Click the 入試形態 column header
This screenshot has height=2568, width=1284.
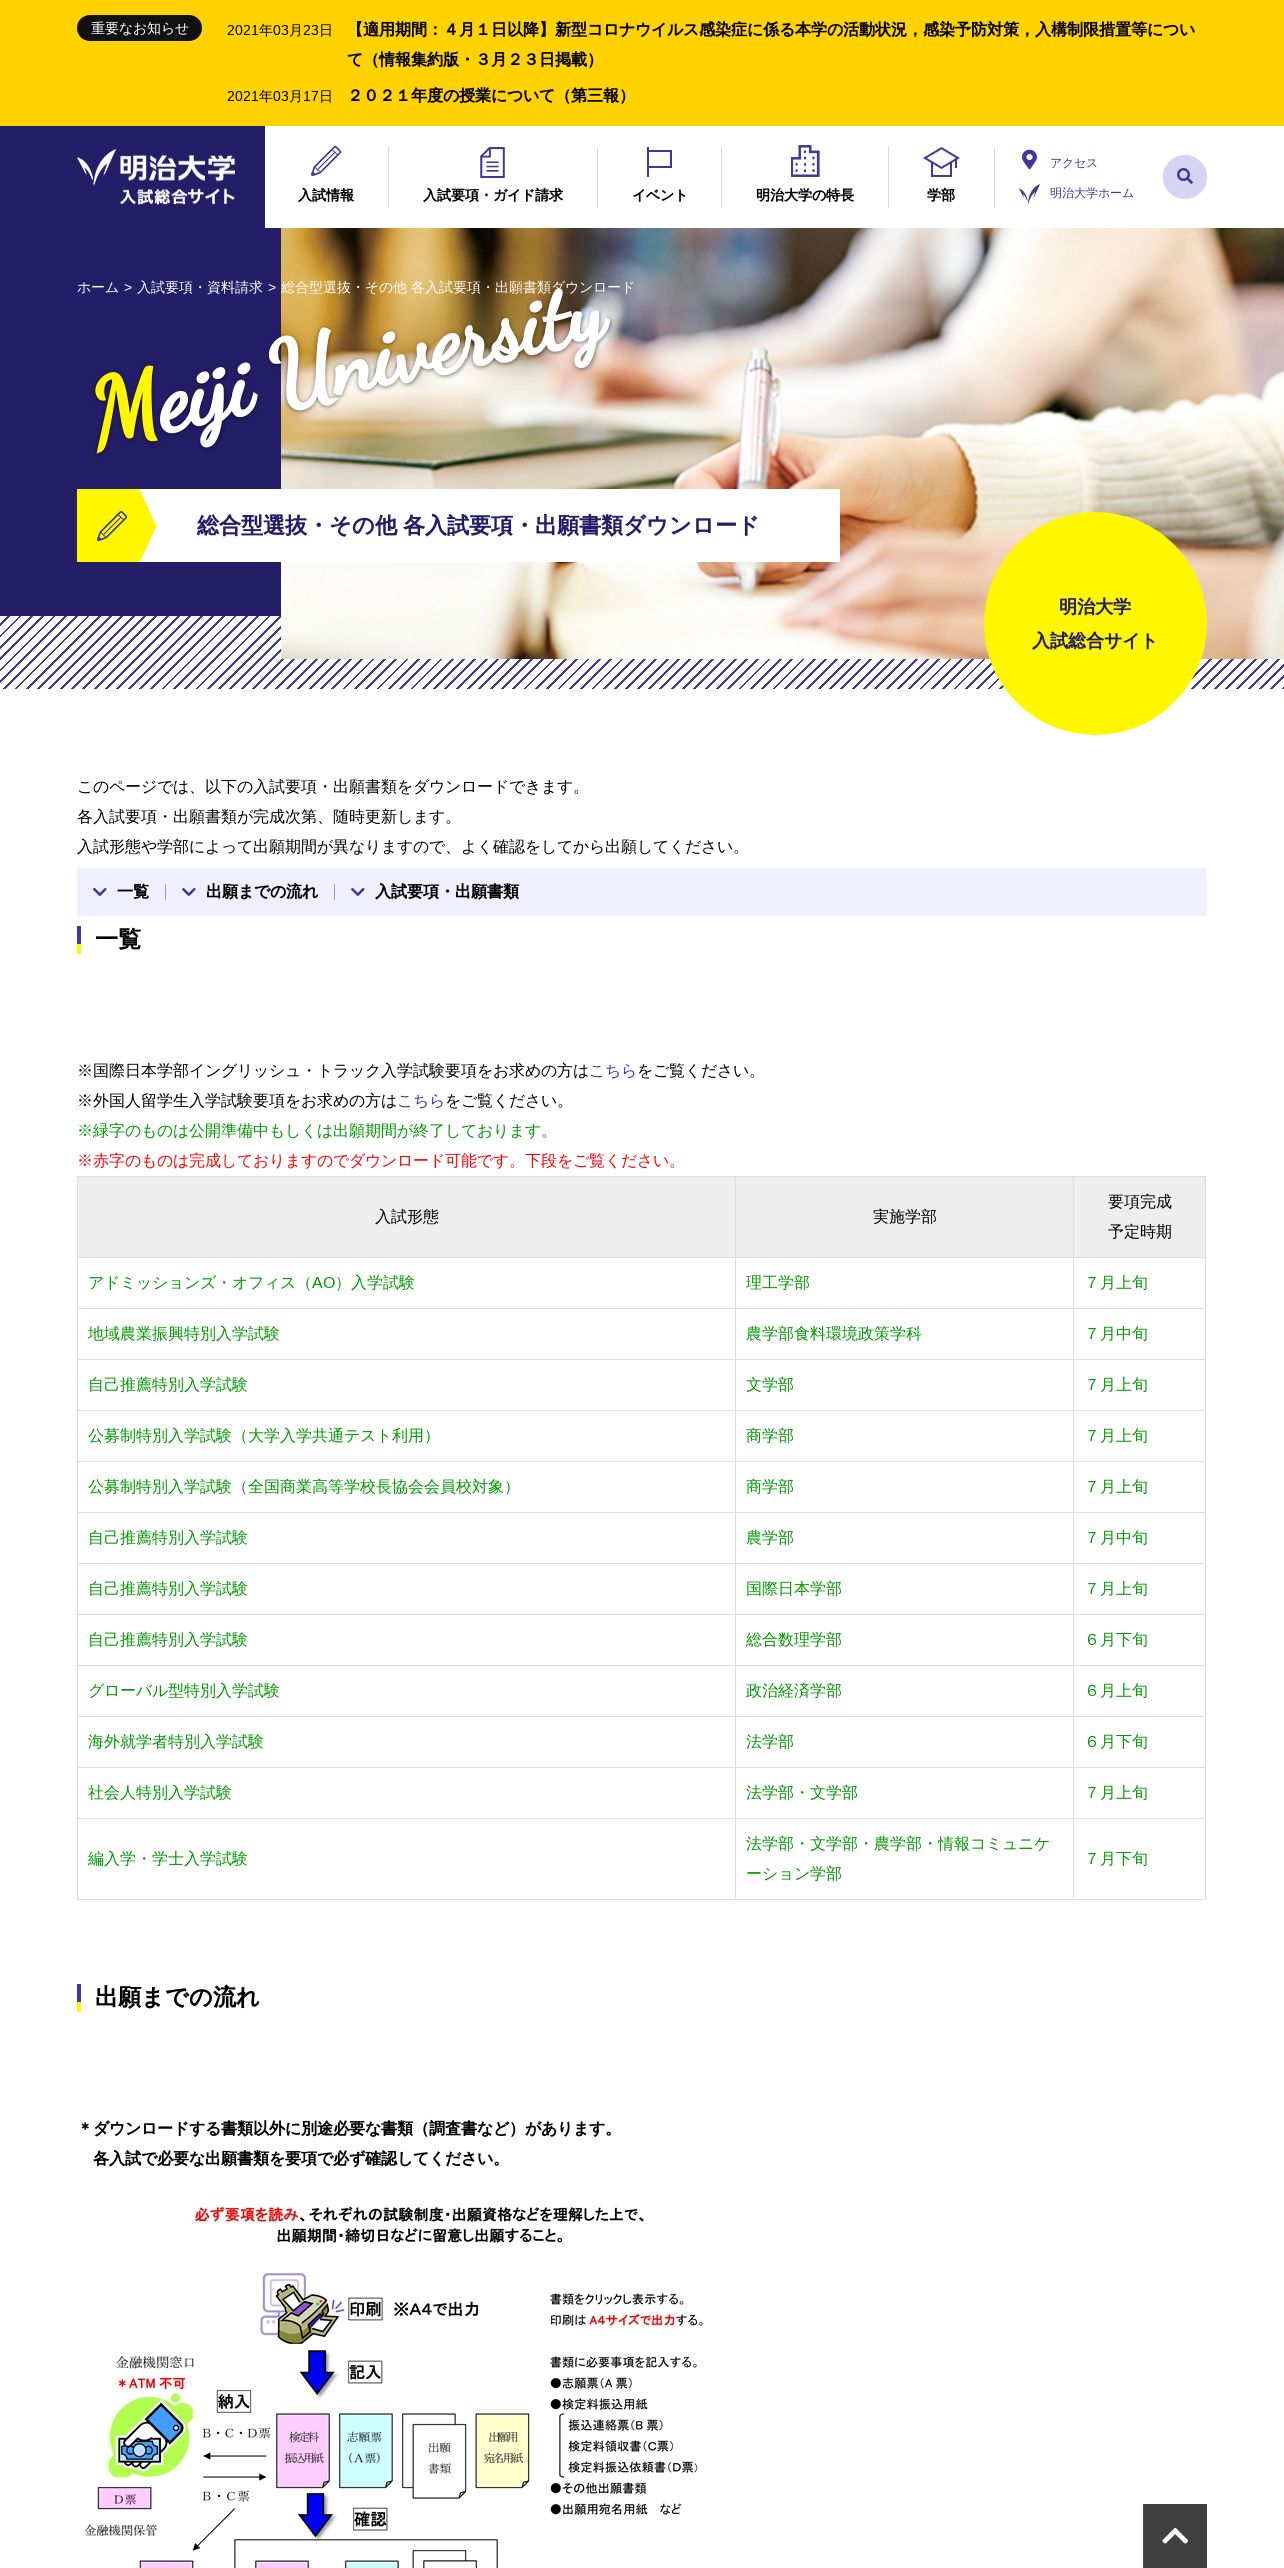pos(406,1217)
